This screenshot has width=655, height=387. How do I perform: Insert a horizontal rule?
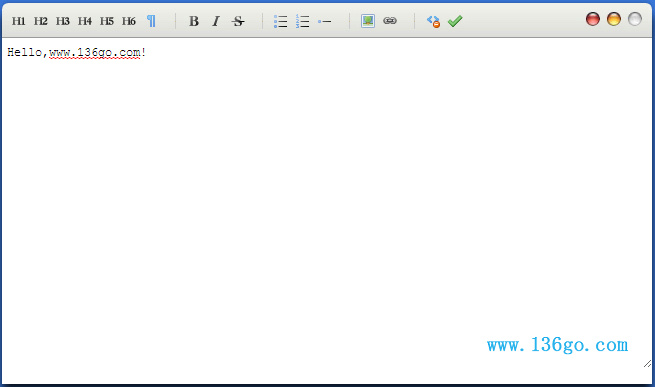coord(325,21)
